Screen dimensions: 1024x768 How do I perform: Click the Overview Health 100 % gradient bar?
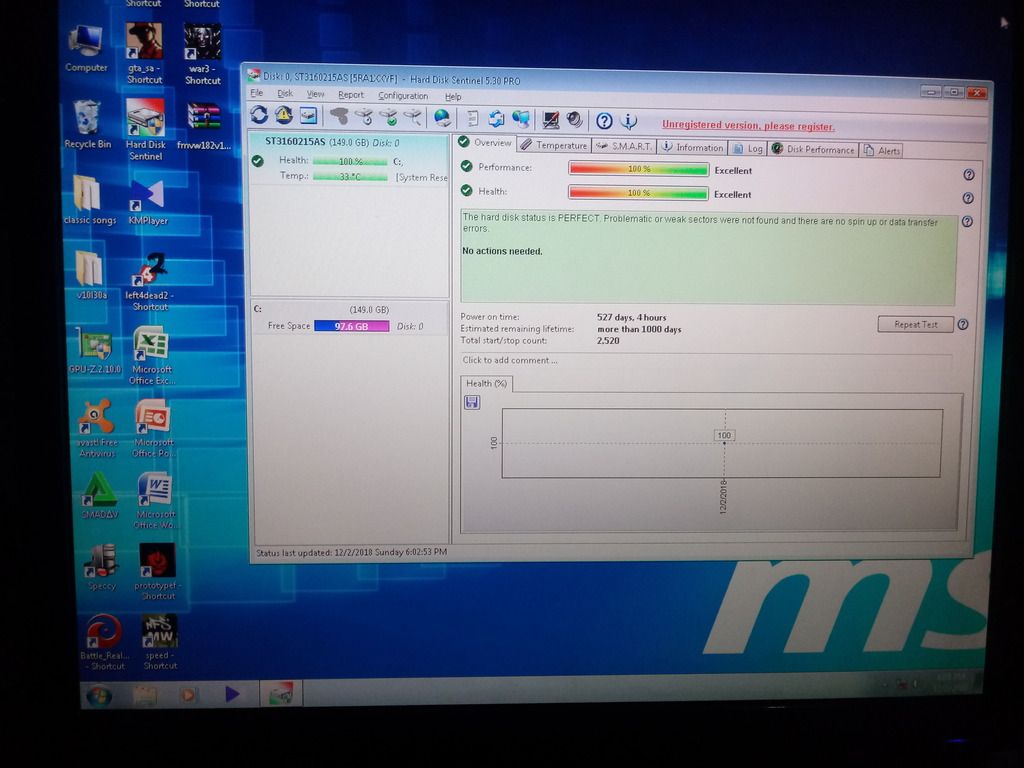coord(637,193)
